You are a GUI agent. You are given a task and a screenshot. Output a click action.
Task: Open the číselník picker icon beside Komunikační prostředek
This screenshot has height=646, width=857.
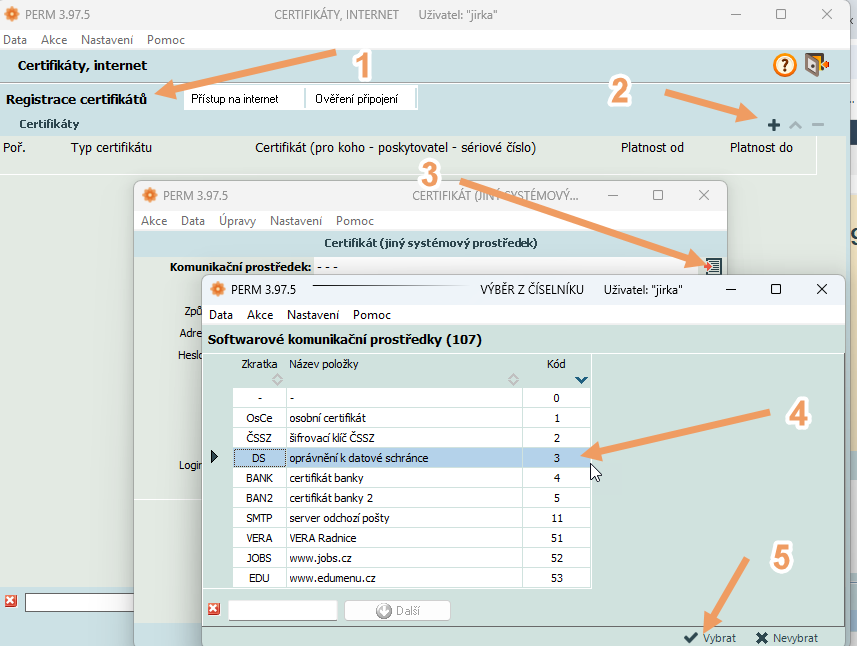713,266
